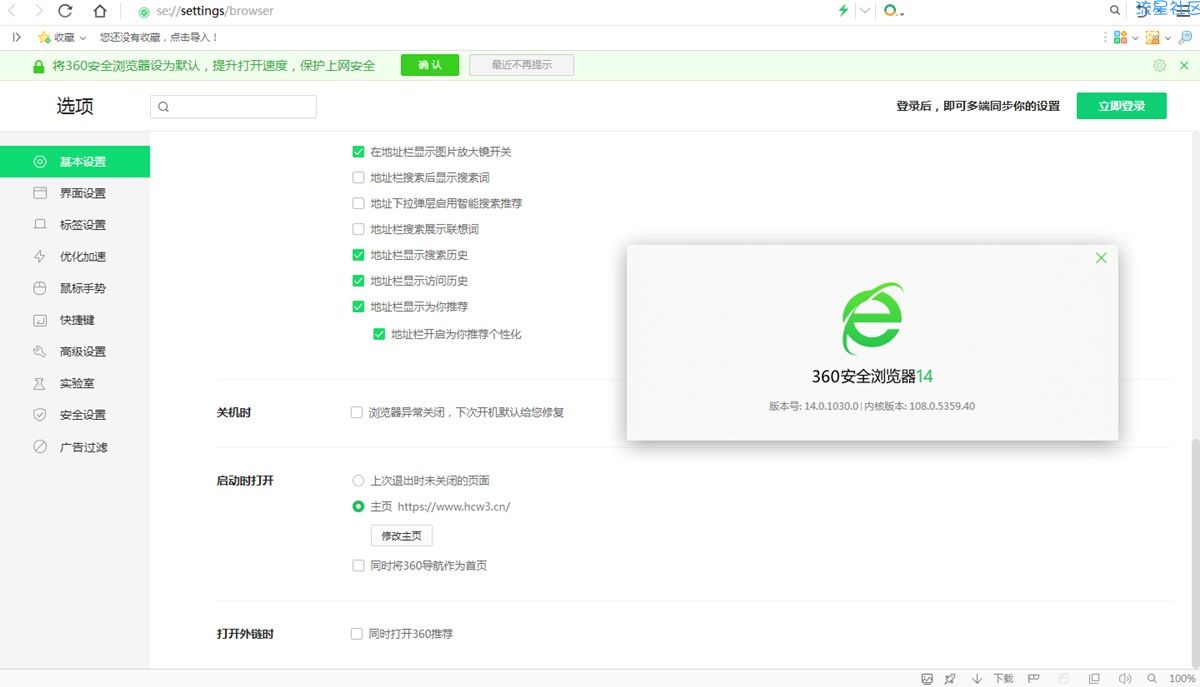Select 基本设置 in the sidebar
1200x687 pixels.
pos(75,161)
